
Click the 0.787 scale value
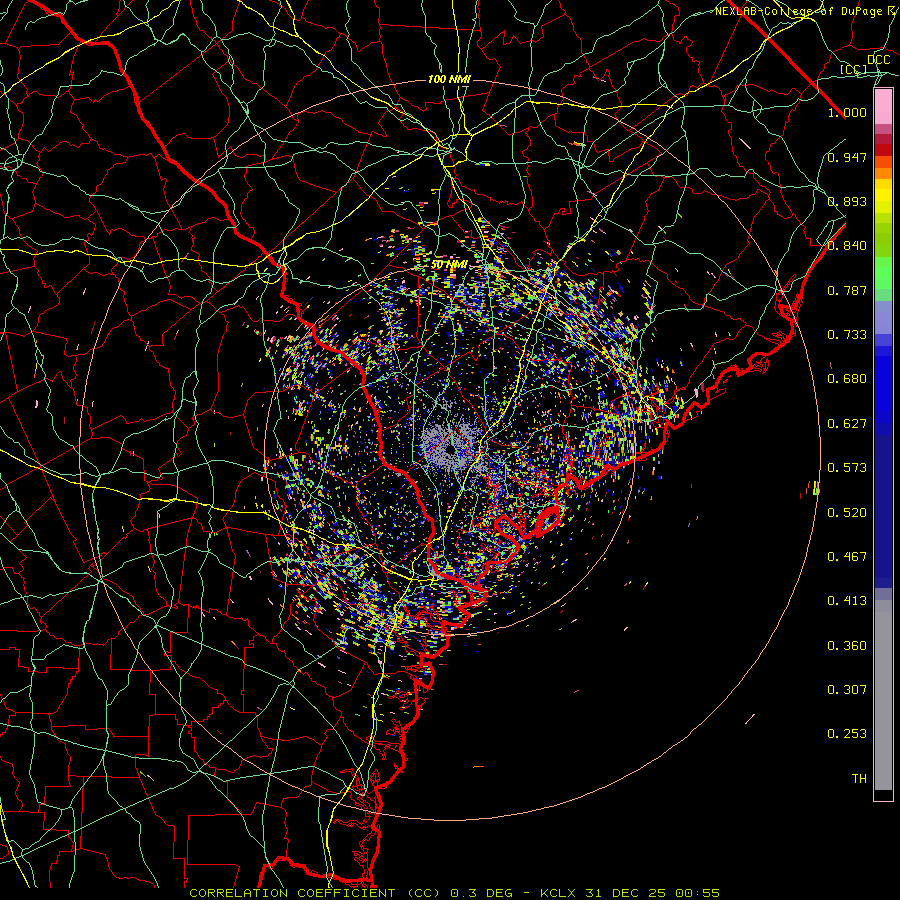(847, 290)
